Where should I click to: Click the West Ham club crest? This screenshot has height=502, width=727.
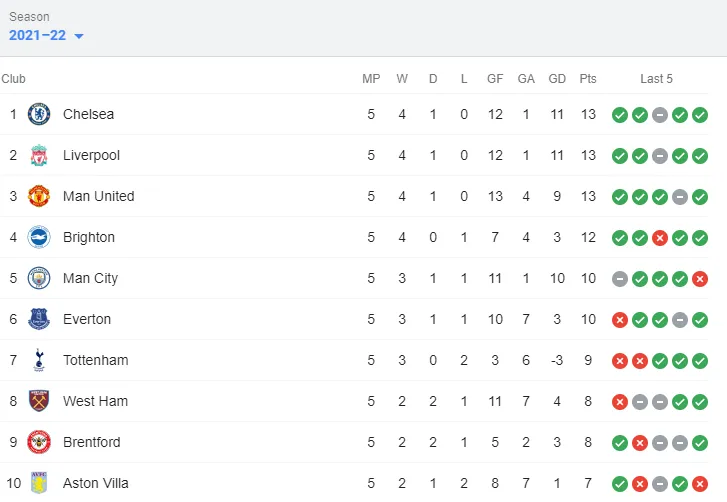pos(39,401)
